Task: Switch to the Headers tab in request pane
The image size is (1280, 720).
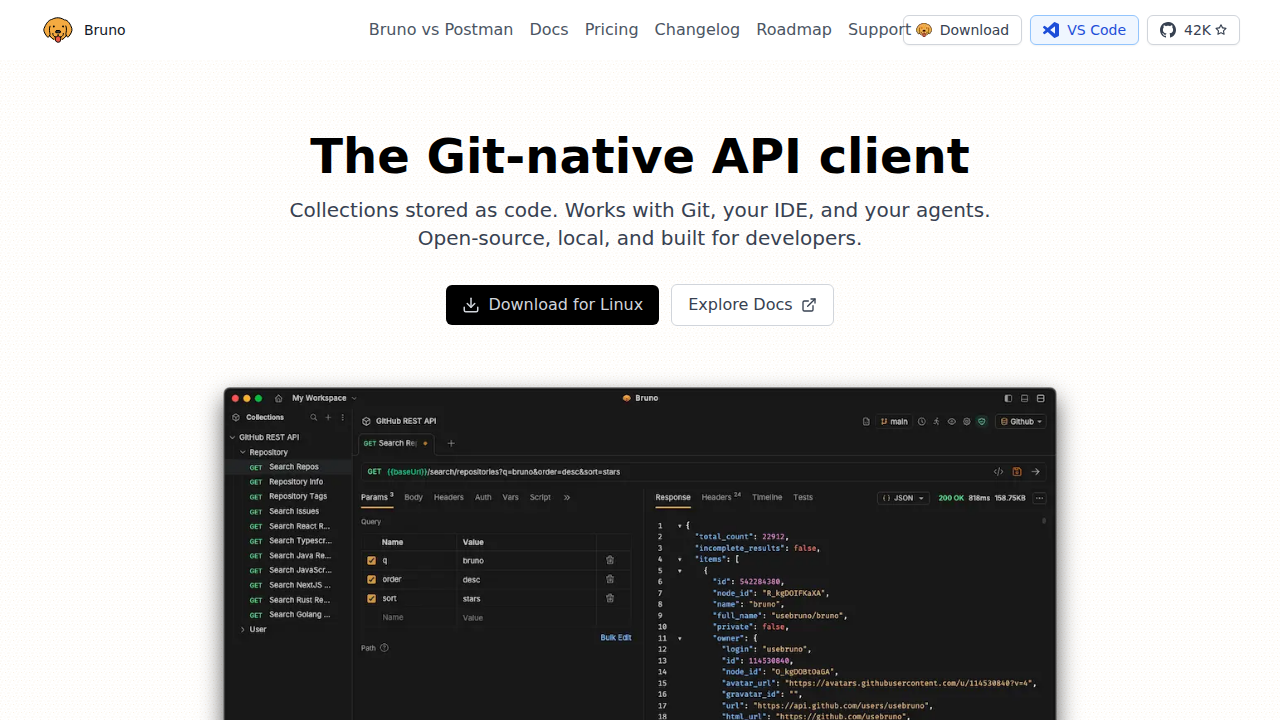Action: [x=448, y=497]
